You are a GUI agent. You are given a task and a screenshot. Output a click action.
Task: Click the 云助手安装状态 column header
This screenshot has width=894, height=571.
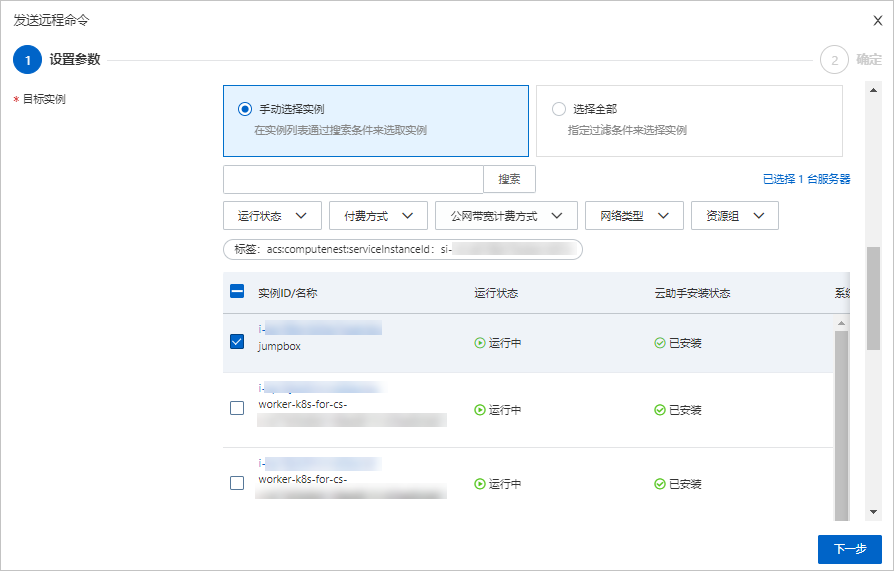[692, 293]
